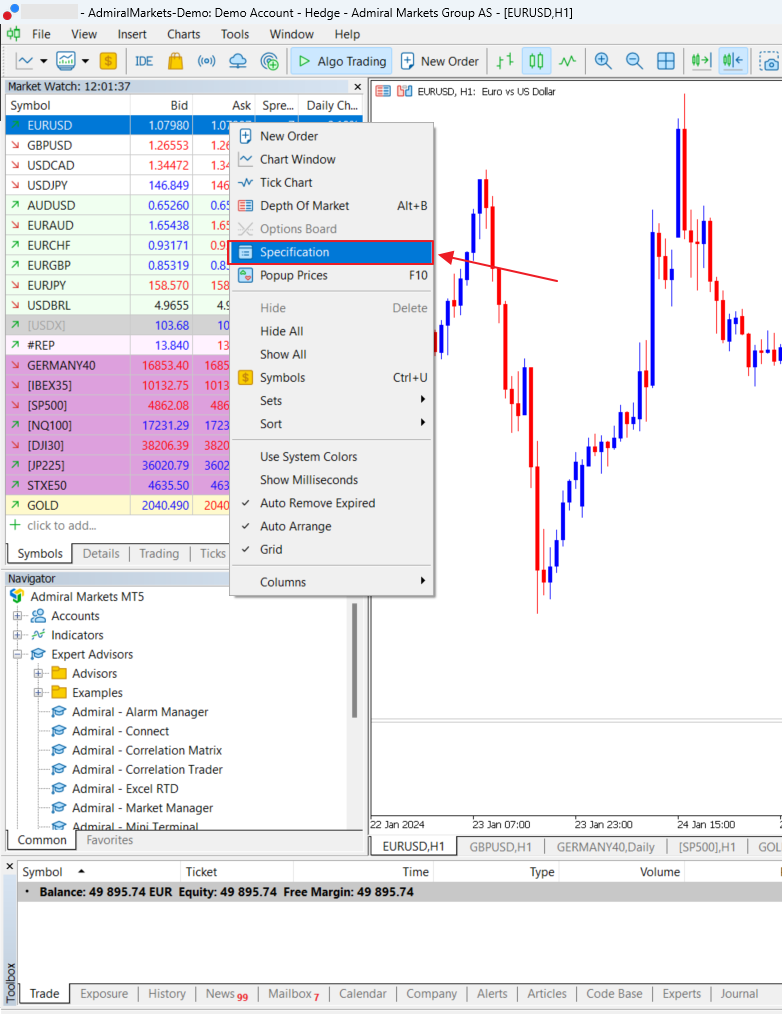Open the Details tab in Market Watch

pyautogui.click(x=101, y=554)
